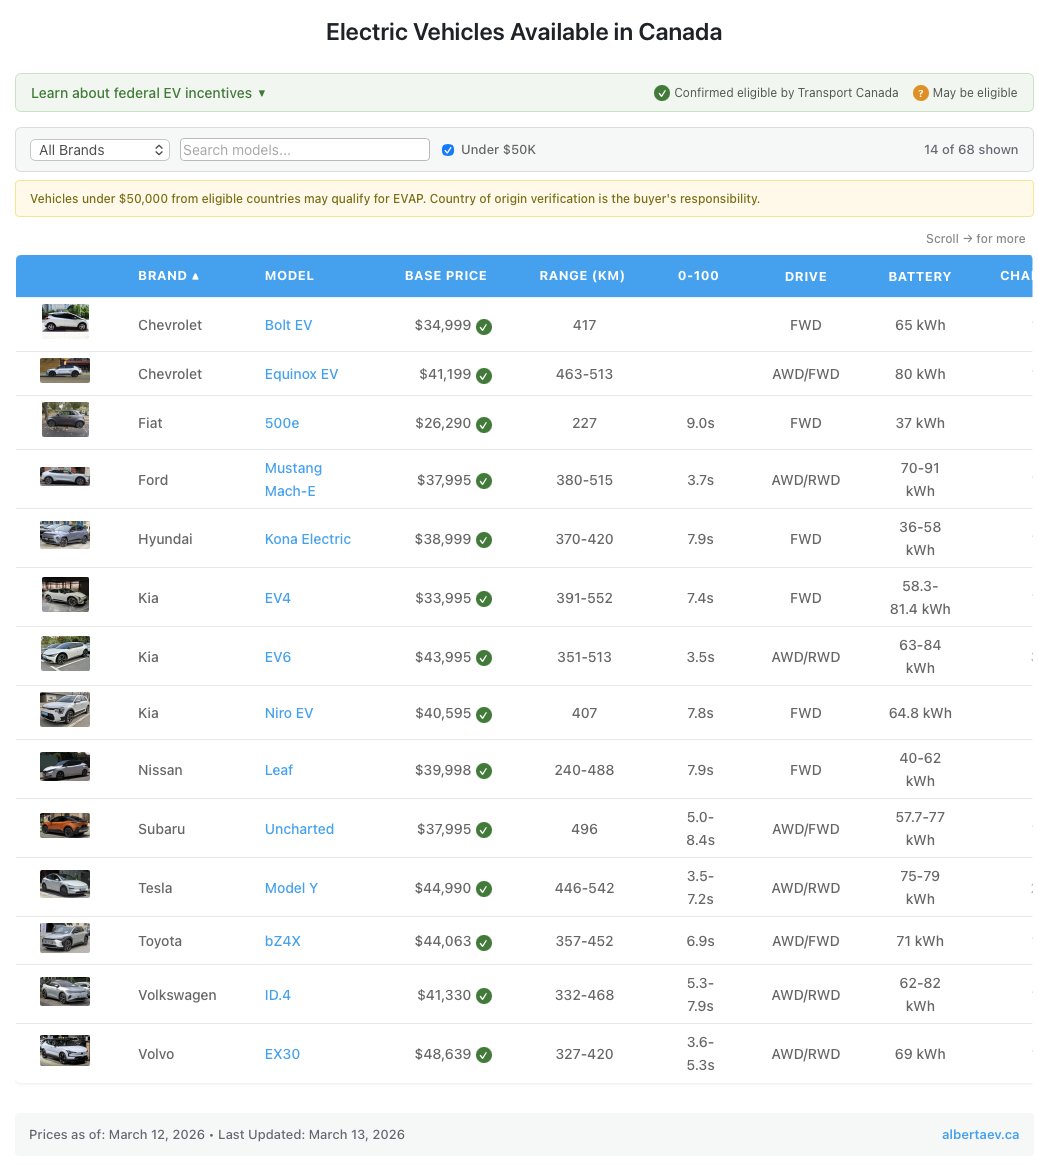1038x1165 pixels.
Task: Open the Subaru Uncharted model link
Action: point(299,829)
